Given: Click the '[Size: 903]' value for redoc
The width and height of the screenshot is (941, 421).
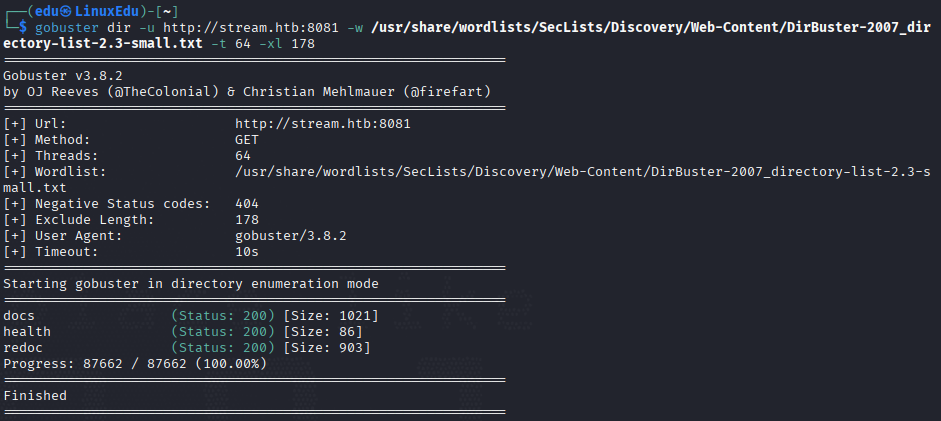Looking at the screenshot, I should (x=326, y=348).
